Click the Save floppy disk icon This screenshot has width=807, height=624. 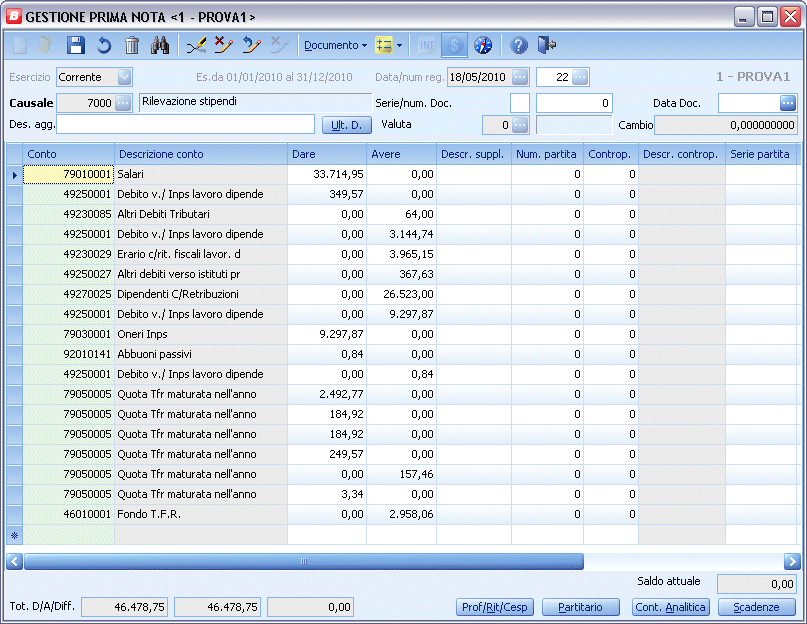pyautogui.click(x=76, y=45)
